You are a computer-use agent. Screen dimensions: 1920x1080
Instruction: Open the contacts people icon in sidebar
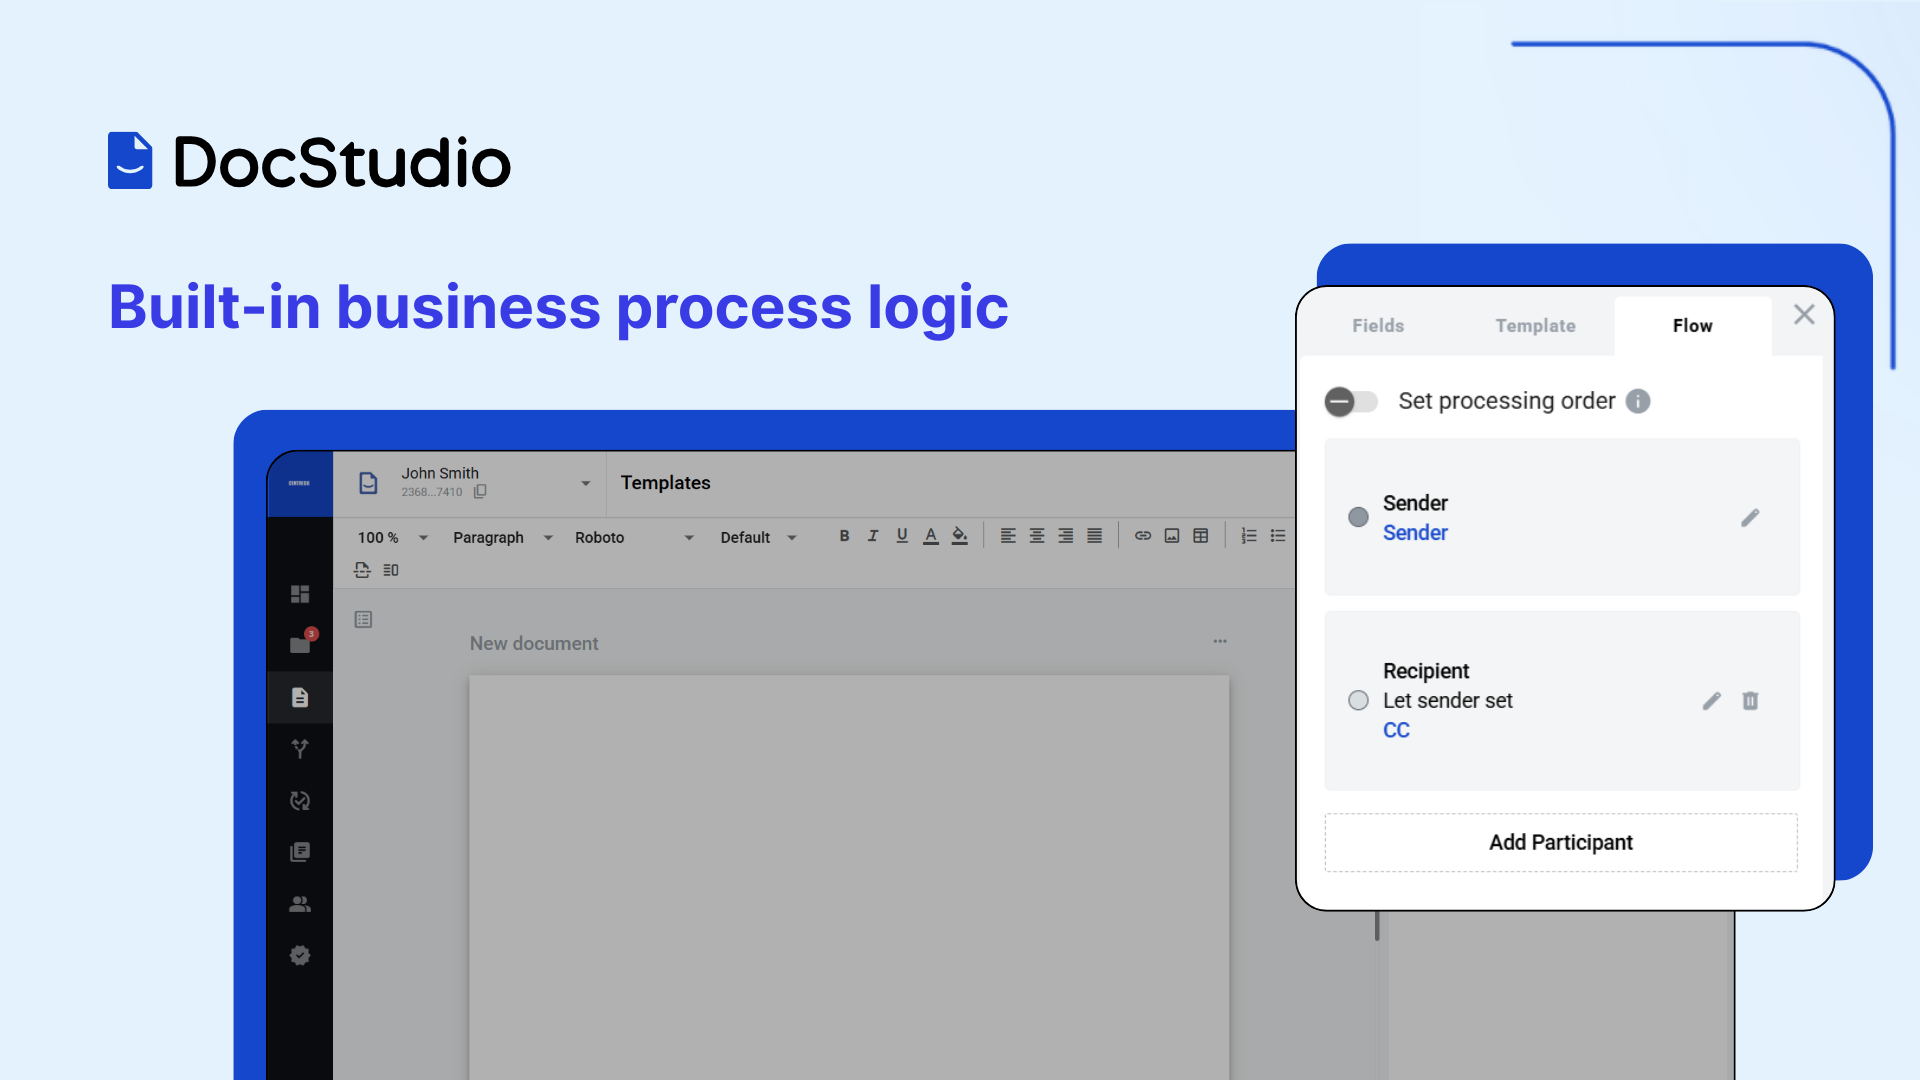(300, 904)
